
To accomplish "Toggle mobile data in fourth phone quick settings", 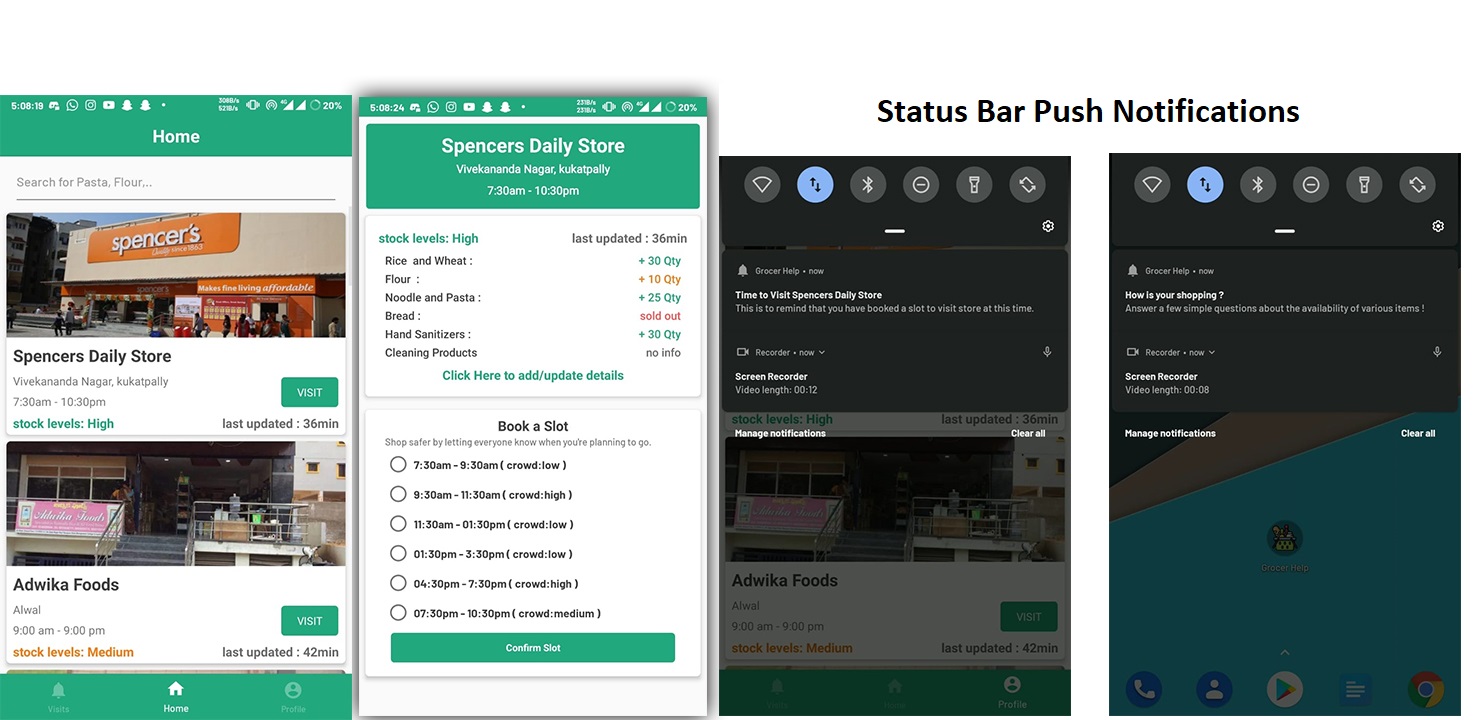I will pos(1205,184).
